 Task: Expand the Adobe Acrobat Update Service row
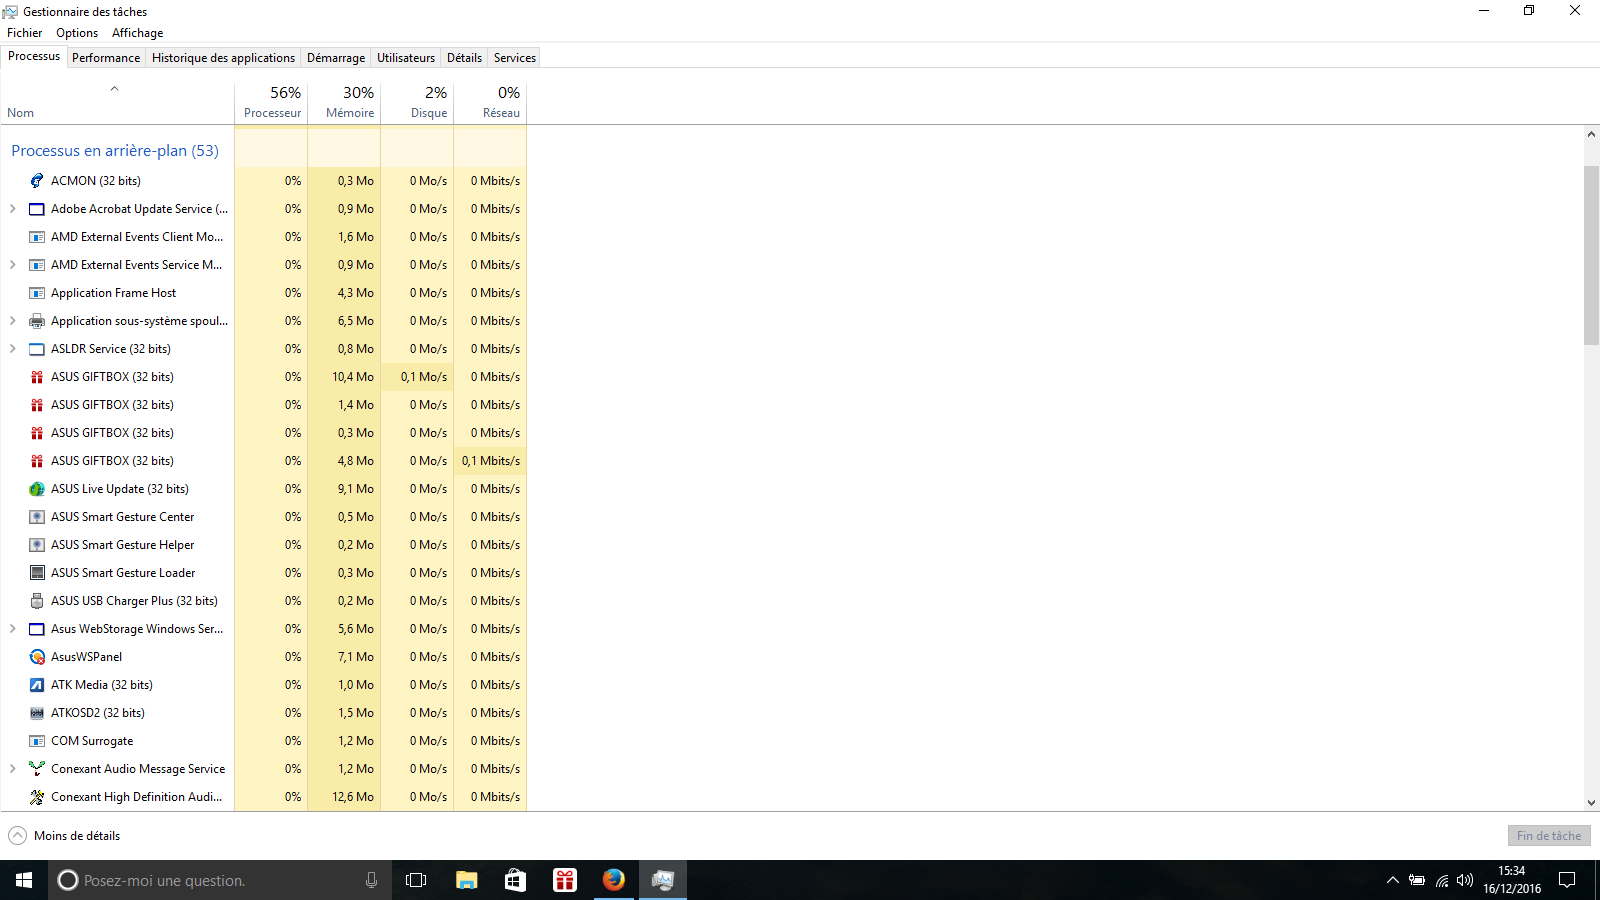(12, 209)
